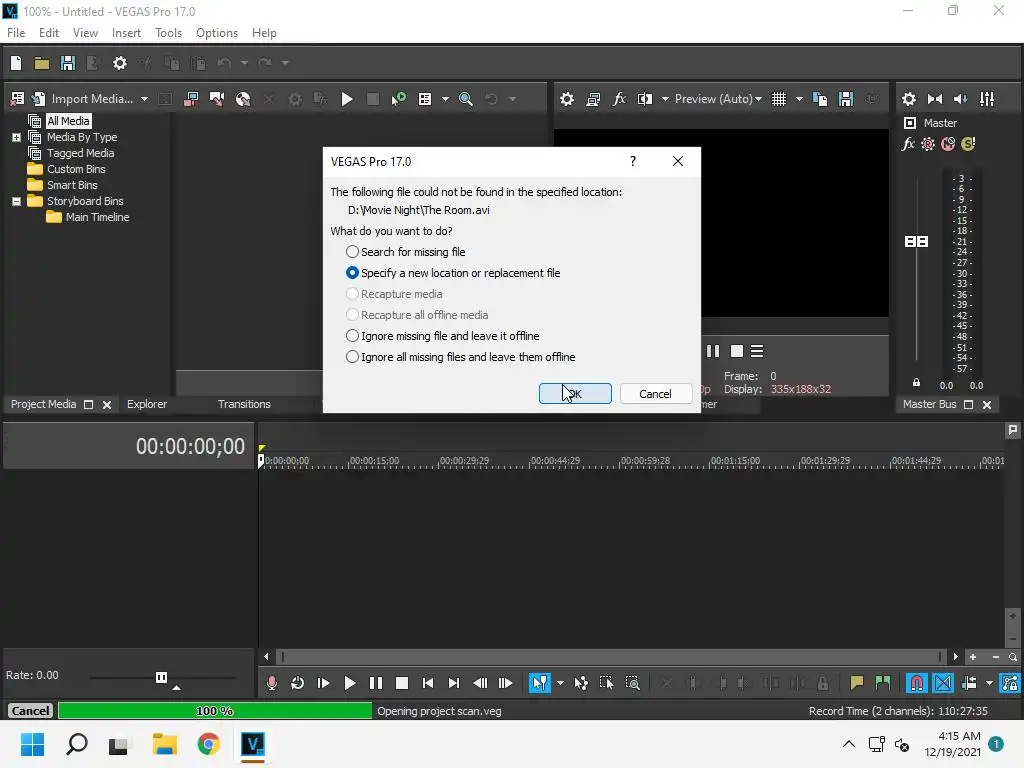The width and height of the screenshot is (1024, 768).
Task: Click OK in the VEGAS dialog
Action: pos(575,393)
